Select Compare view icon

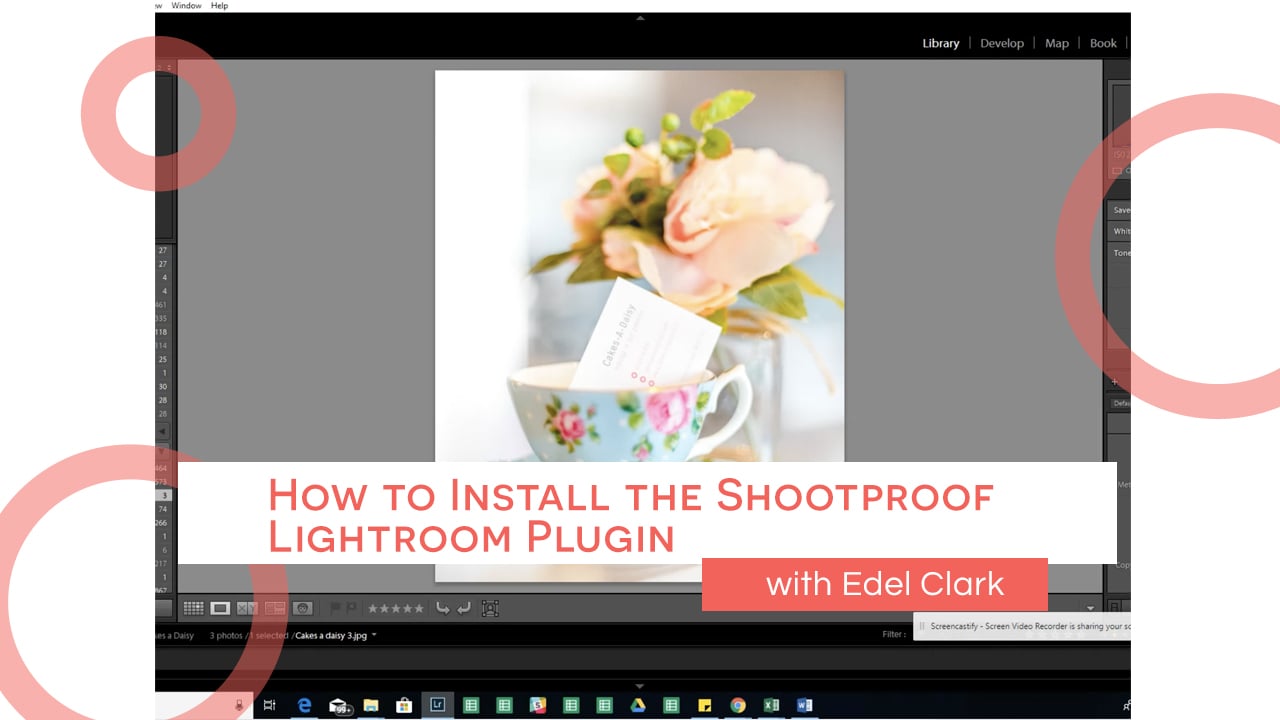247,608
